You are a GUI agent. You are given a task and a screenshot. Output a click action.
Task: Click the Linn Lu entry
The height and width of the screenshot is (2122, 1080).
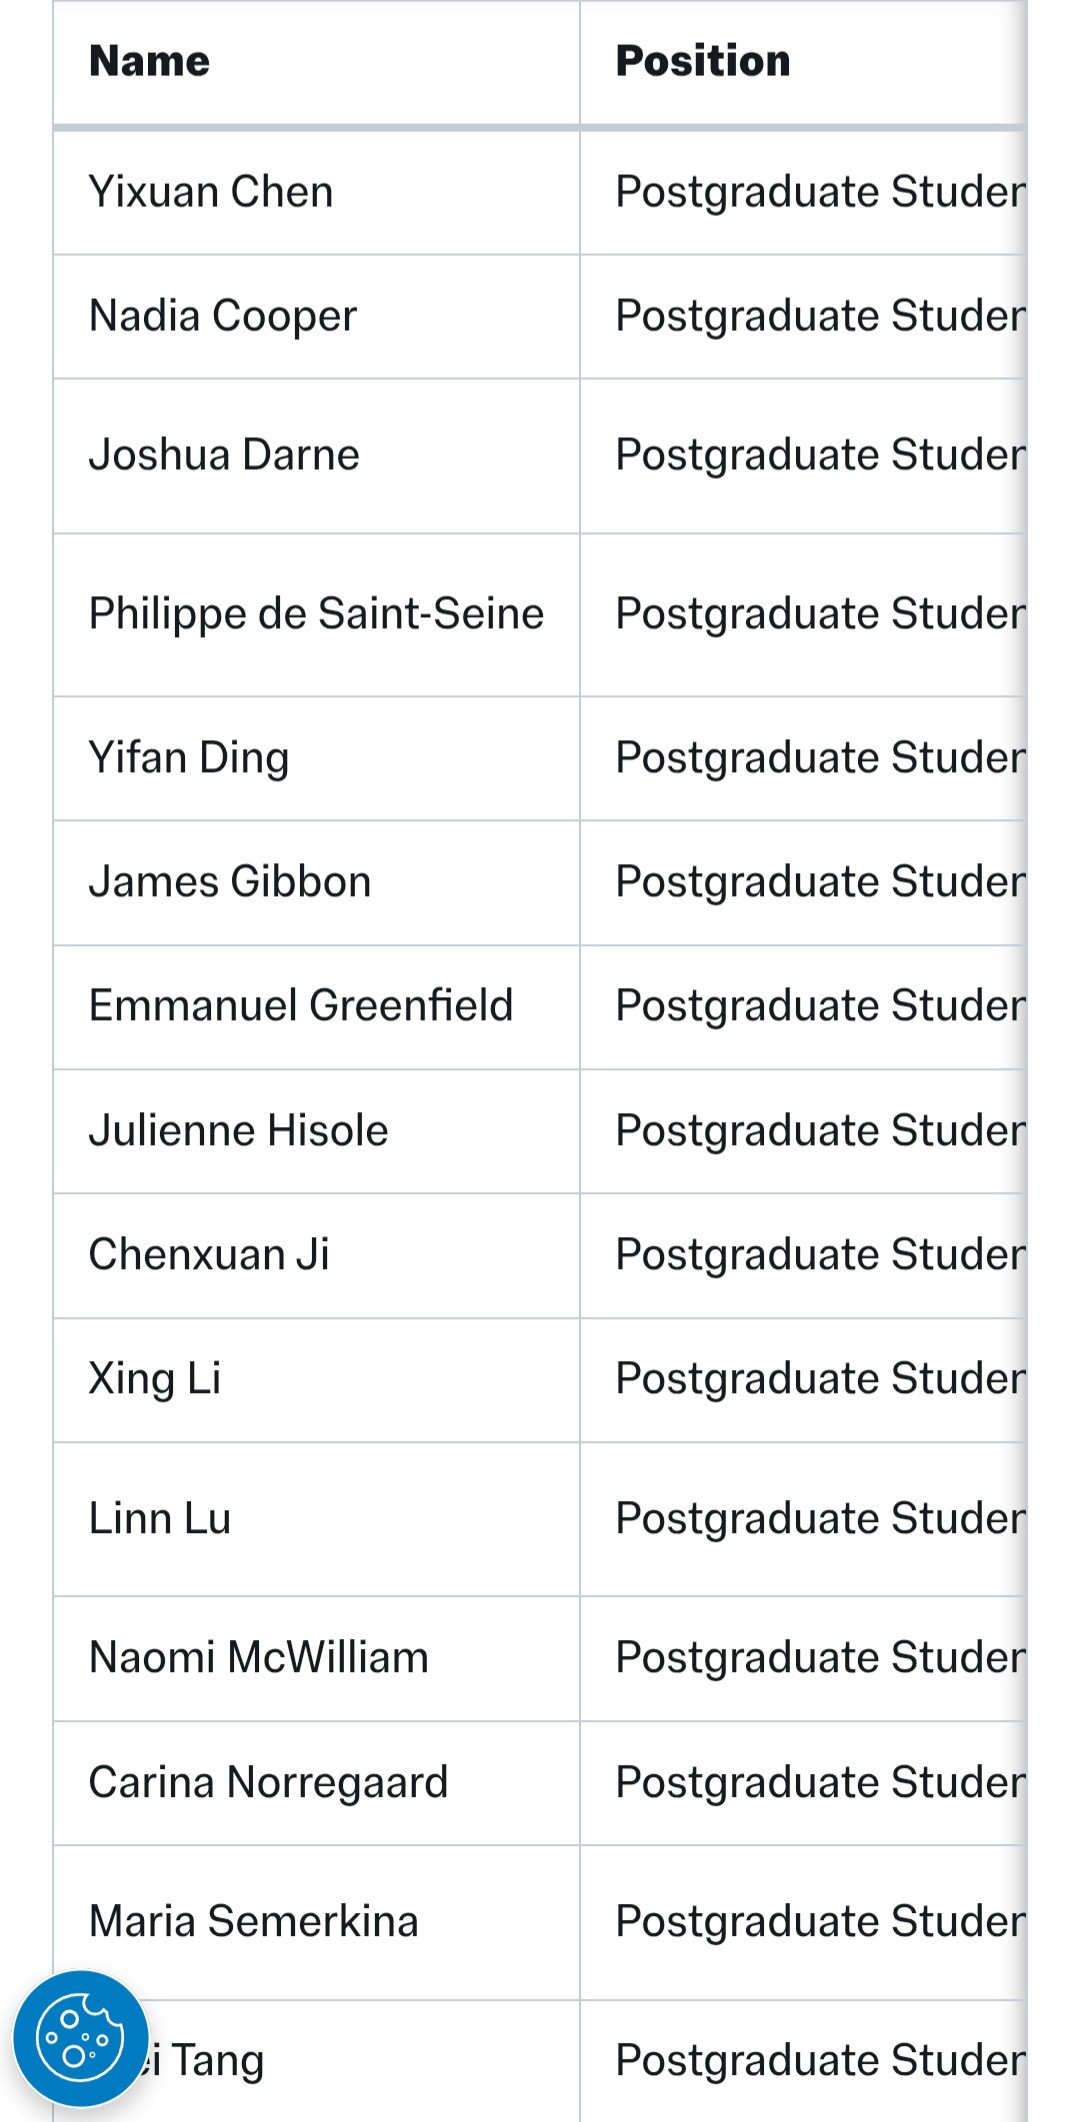(x=160, y=1519)
